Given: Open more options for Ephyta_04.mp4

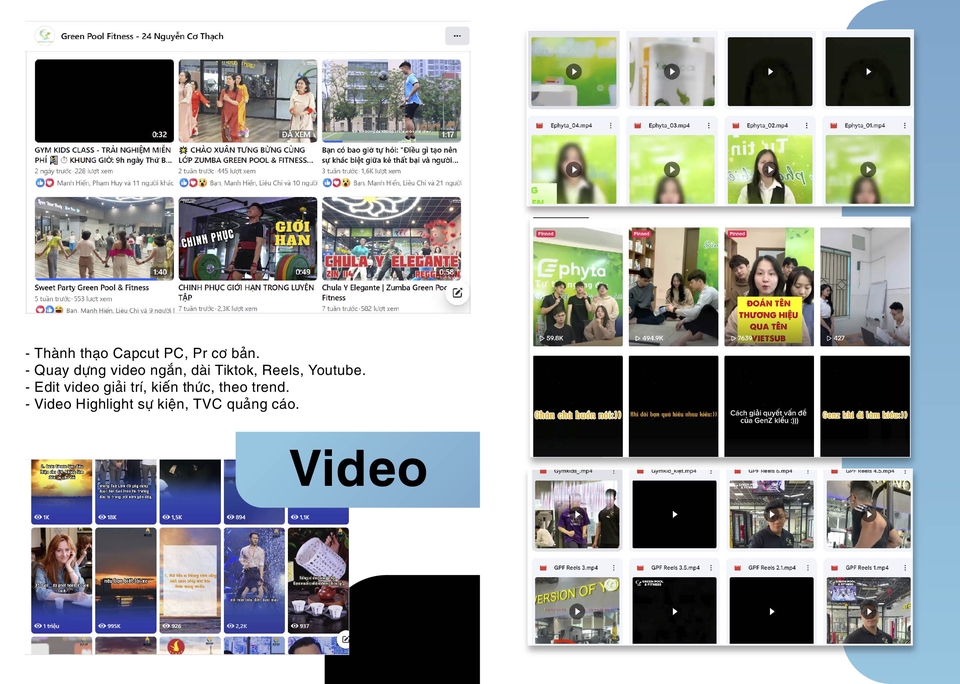Looking at the screenshot, I should coord(611,125).
